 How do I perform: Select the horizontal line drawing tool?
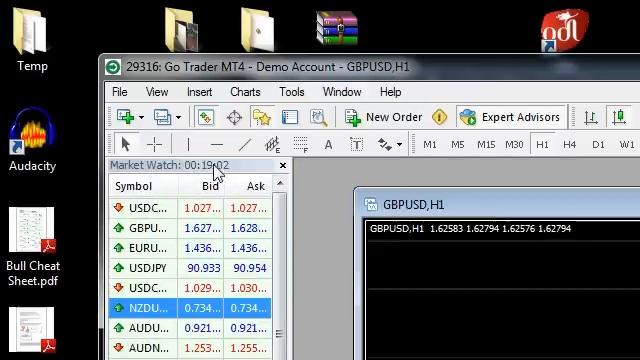[x=216, y=144]
